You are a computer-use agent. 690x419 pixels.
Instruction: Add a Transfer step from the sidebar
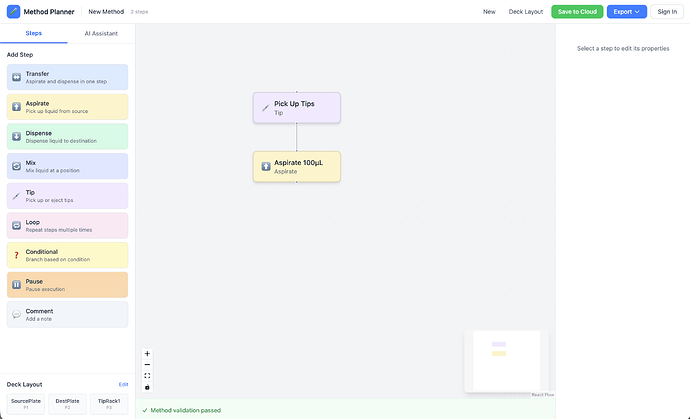[67, 77]
